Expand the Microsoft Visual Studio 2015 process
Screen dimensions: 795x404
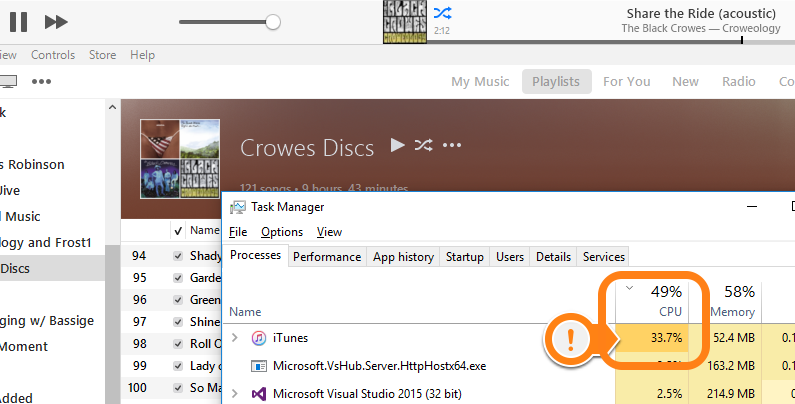tap(235, 393)
